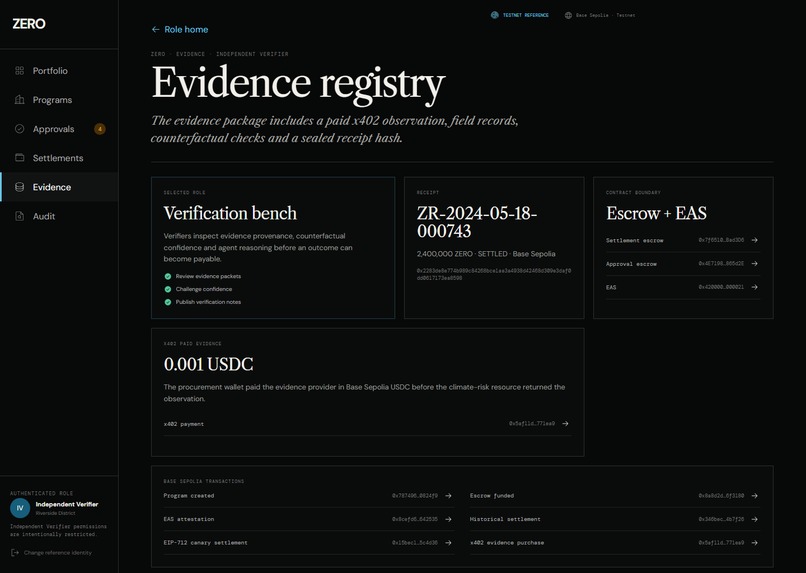Image resolution: width=806 pixels, height=573 pixels.
Task: Click EAS attestation hash 0x8cefd6…642535
Action: point(415,520)
